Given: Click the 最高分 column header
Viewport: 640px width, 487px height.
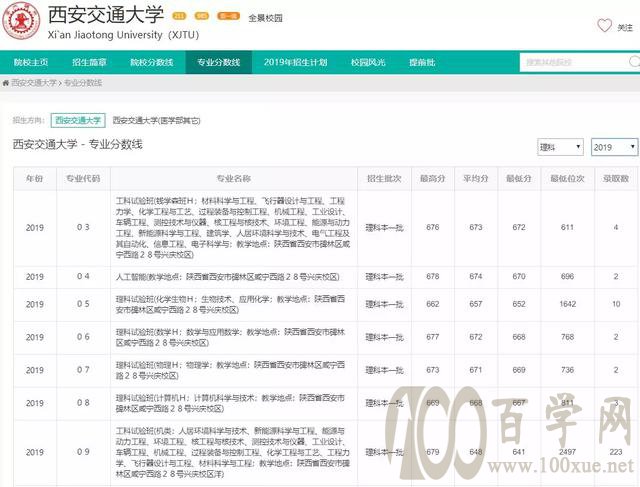Looking at the screenshot, I should [433, 178].
